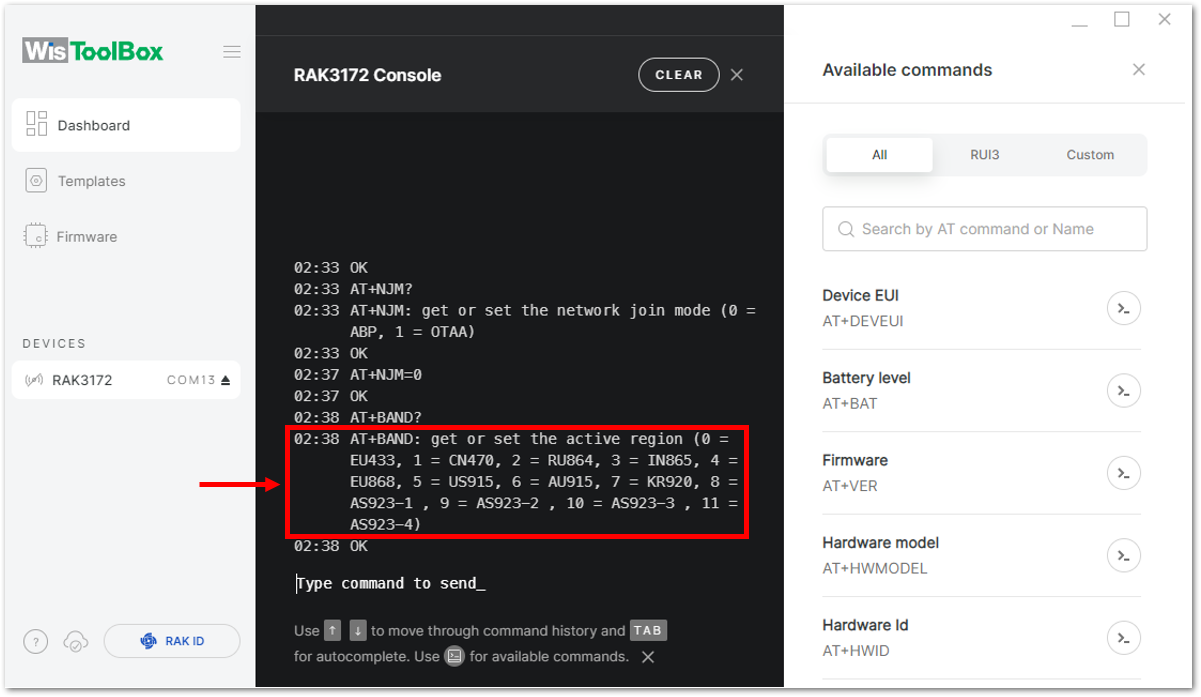
Task: Click the Dashboard grid icon
Action: click(x=37, y=124)
